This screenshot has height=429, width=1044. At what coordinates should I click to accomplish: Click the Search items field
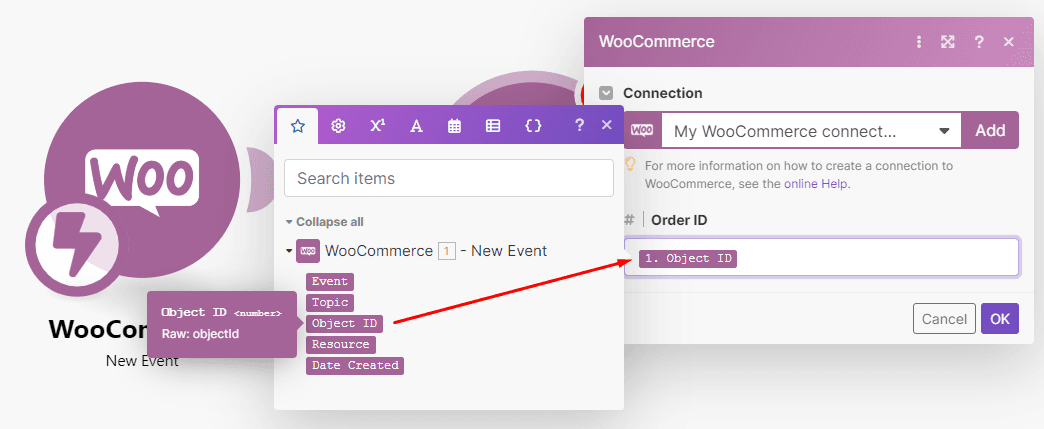point(449,179)
